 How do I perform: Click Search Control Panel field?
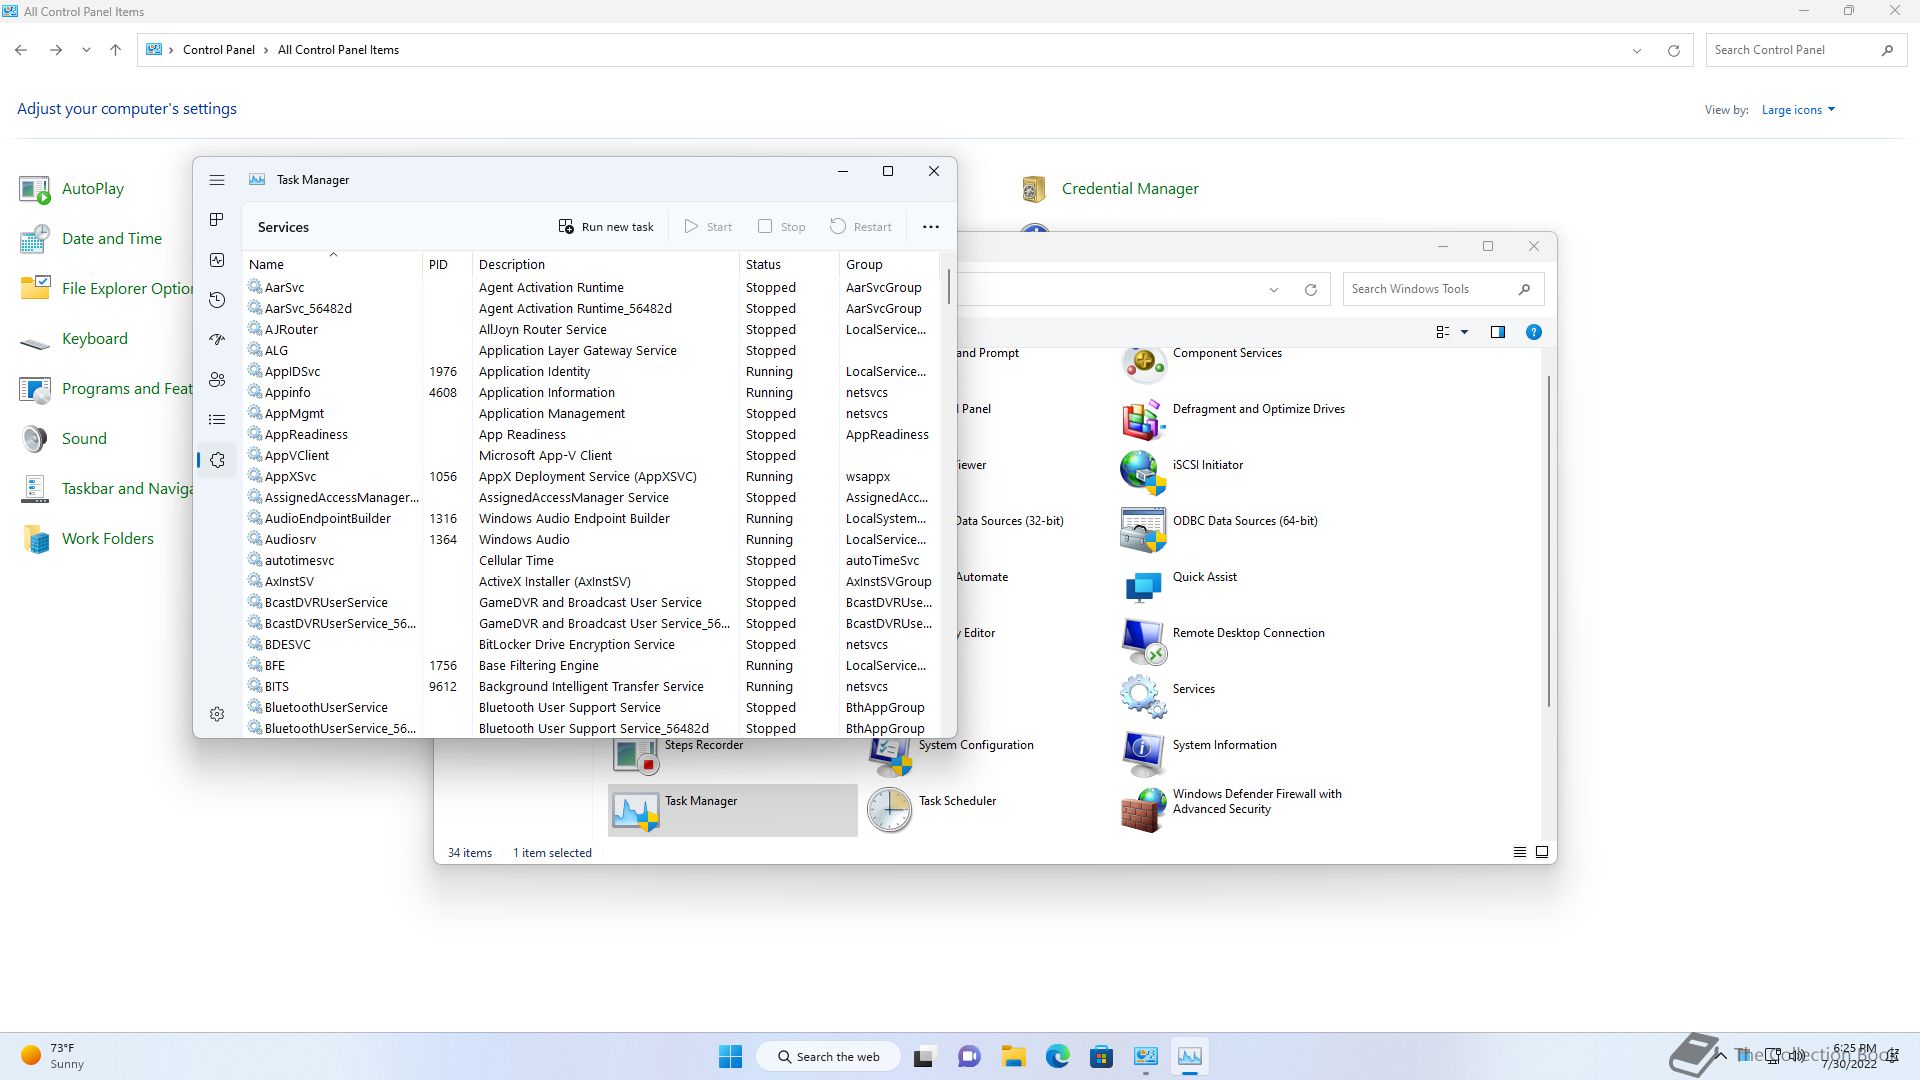[1804, 50]
